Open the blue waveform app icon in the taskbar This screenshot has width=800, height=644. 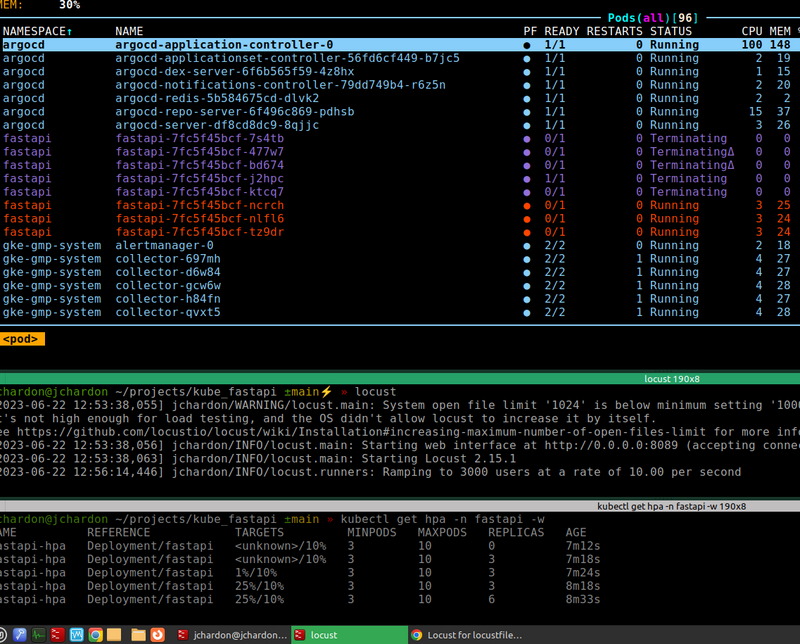click(77, 634)
